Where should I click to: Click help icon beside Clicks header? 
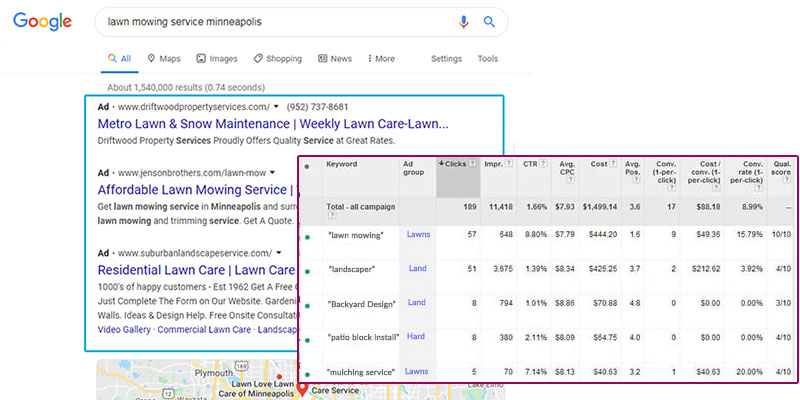(x=472, y=164)
